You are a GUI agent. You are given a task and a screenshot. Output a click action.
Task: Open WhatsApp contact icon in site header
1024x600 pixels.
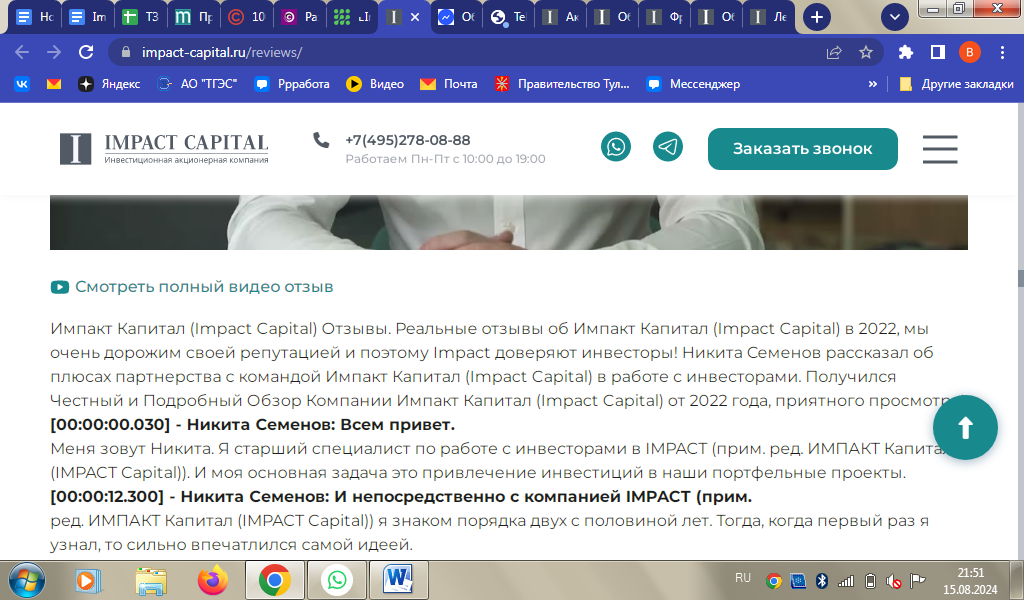616,146
